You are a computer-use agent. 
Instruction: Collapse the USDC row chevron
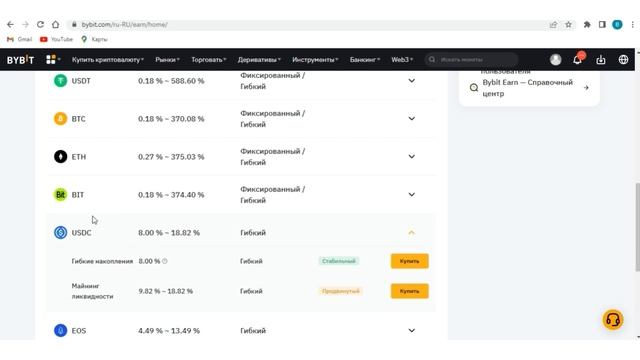click(411, 233)
